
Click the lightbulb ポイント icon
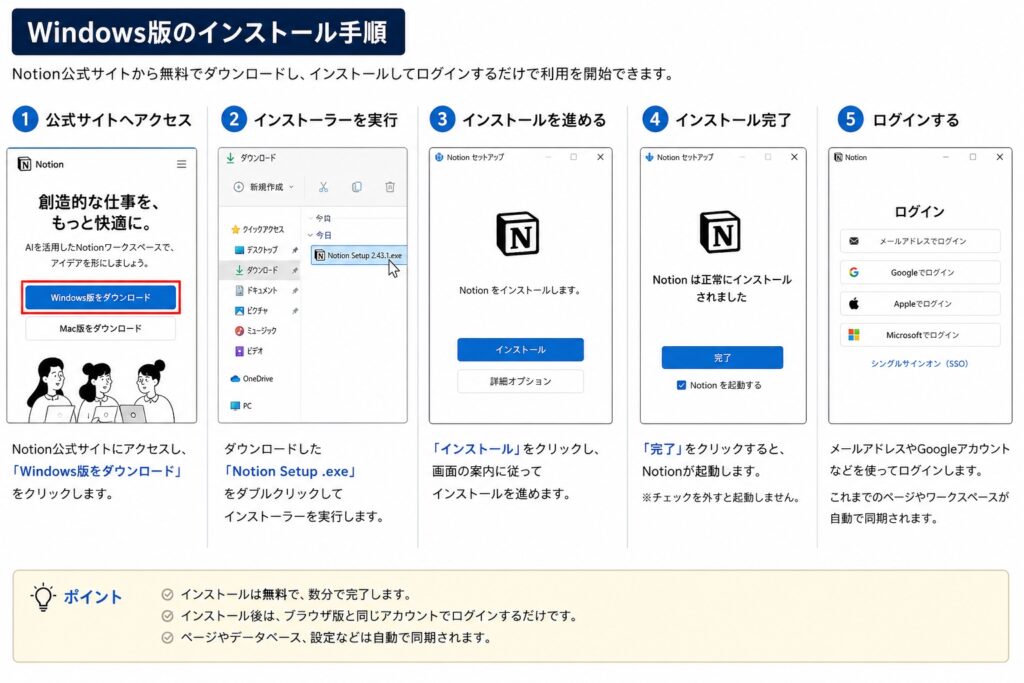pyautogui.click(x=43, y=596)
